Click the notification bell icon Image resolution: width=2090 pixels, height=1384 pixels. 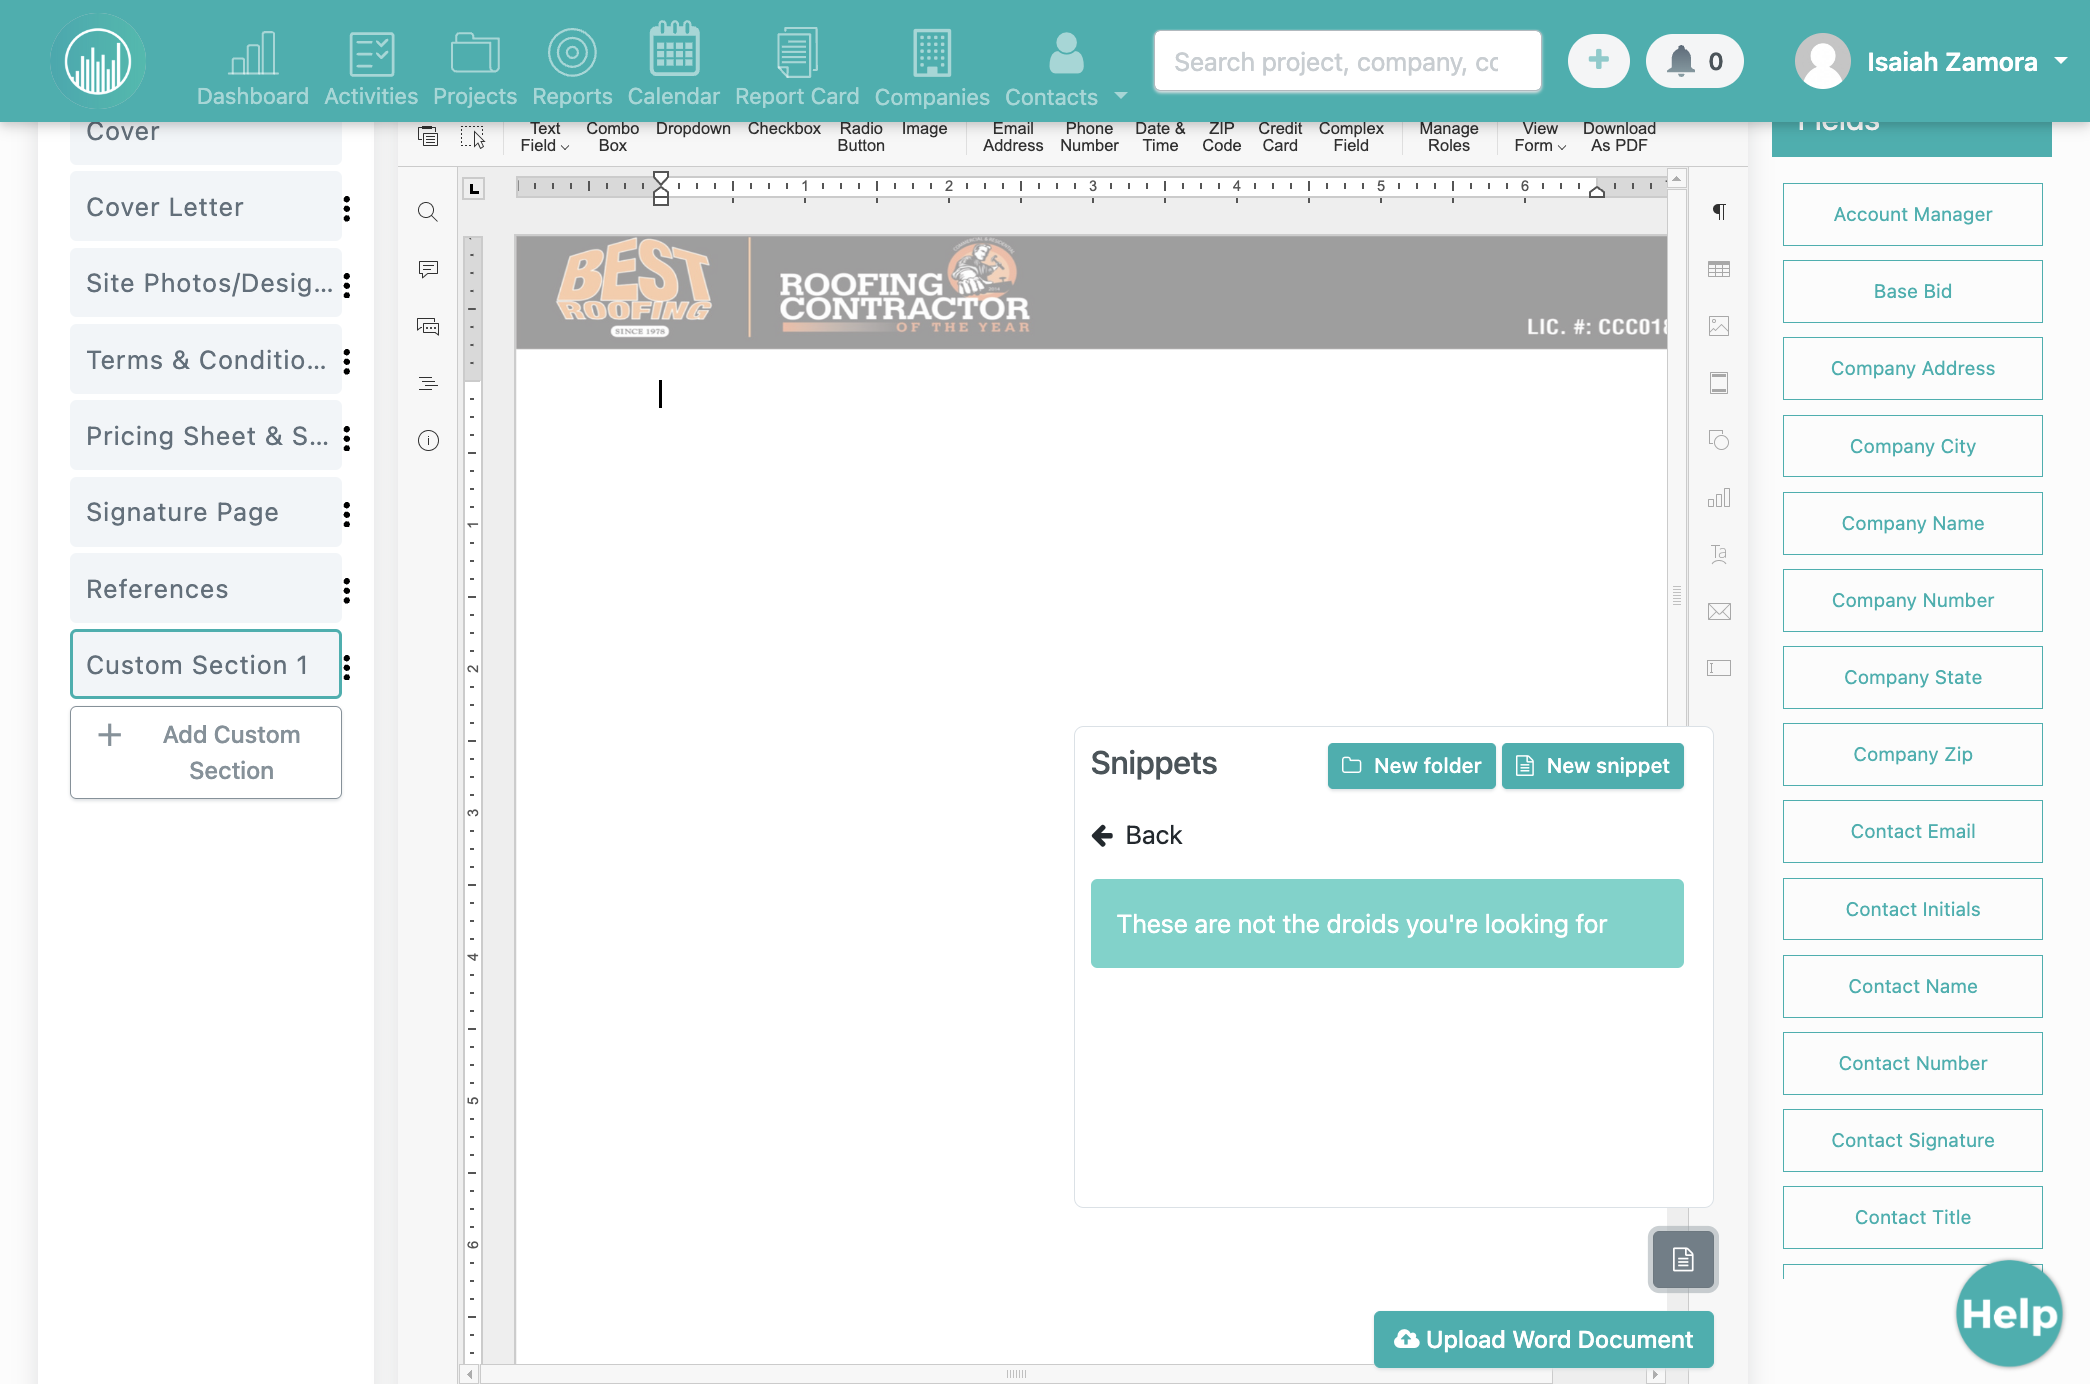pyautogui.click(x=1681, y=61)
